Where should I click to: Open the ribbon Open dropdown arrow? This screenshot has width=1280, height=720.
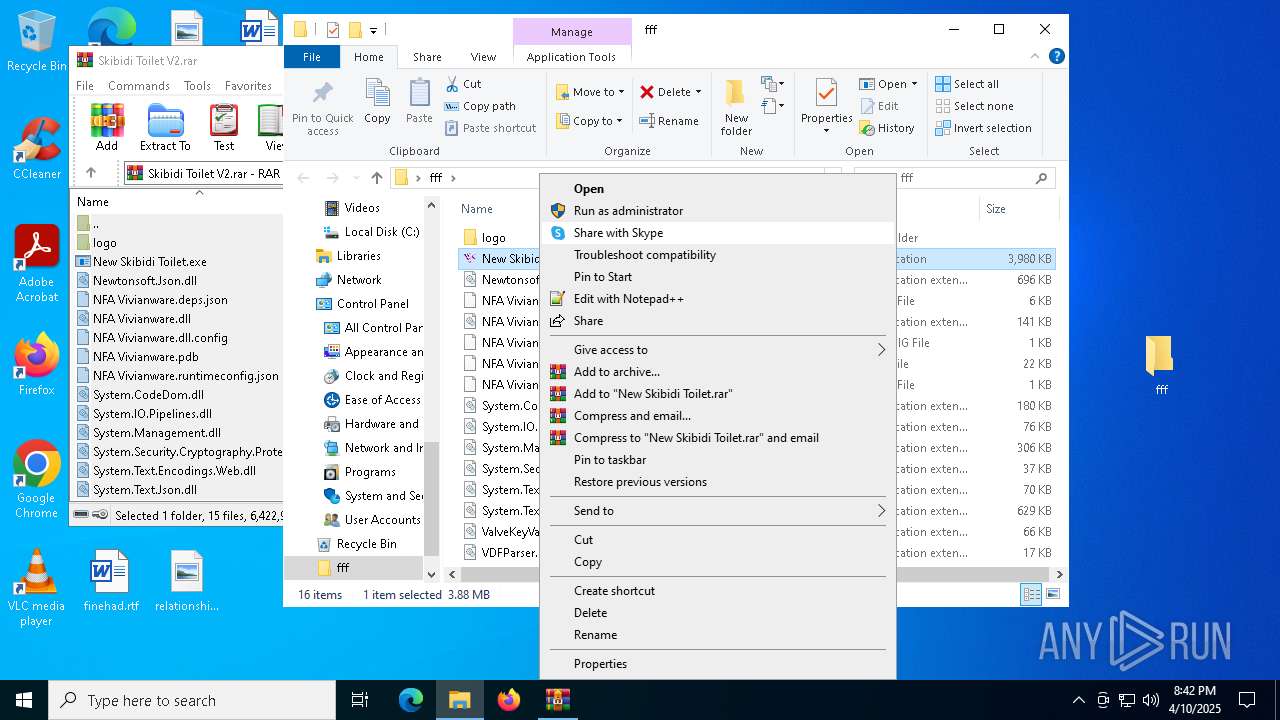pyautogui.click(x=914, y=84)
